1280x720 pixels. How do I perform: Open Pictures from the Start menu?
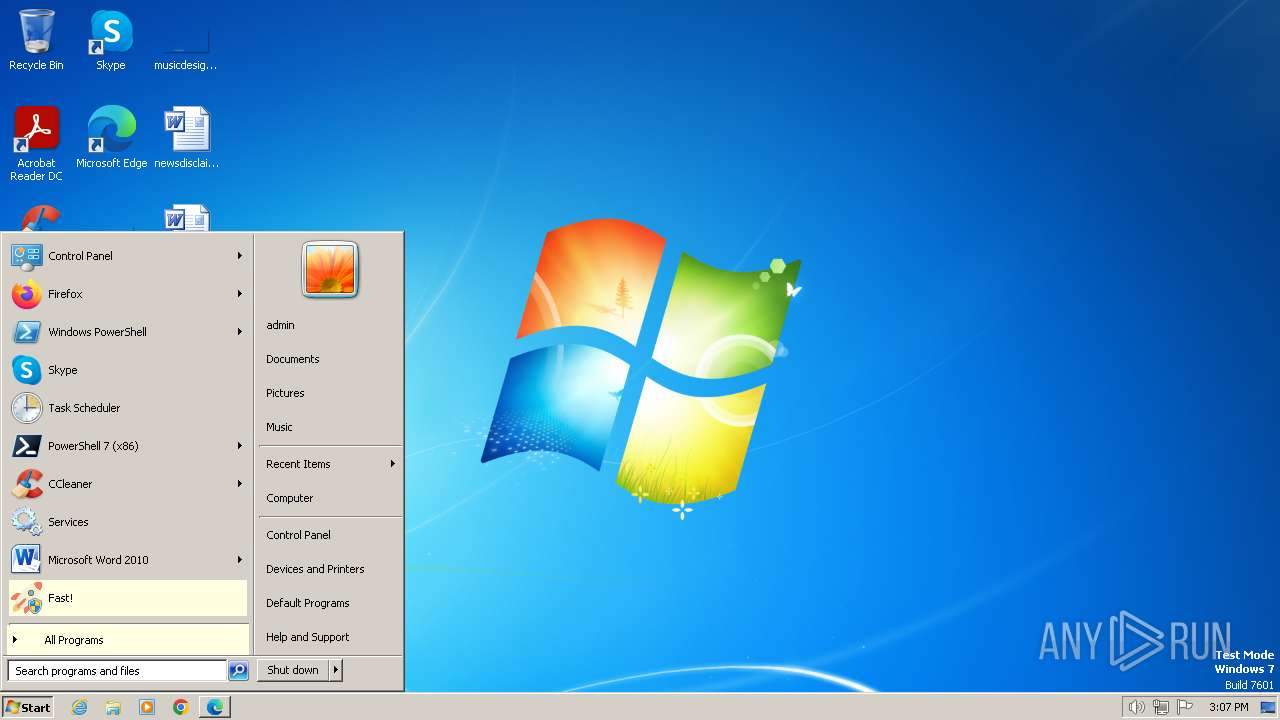click(x=330, y=393)
